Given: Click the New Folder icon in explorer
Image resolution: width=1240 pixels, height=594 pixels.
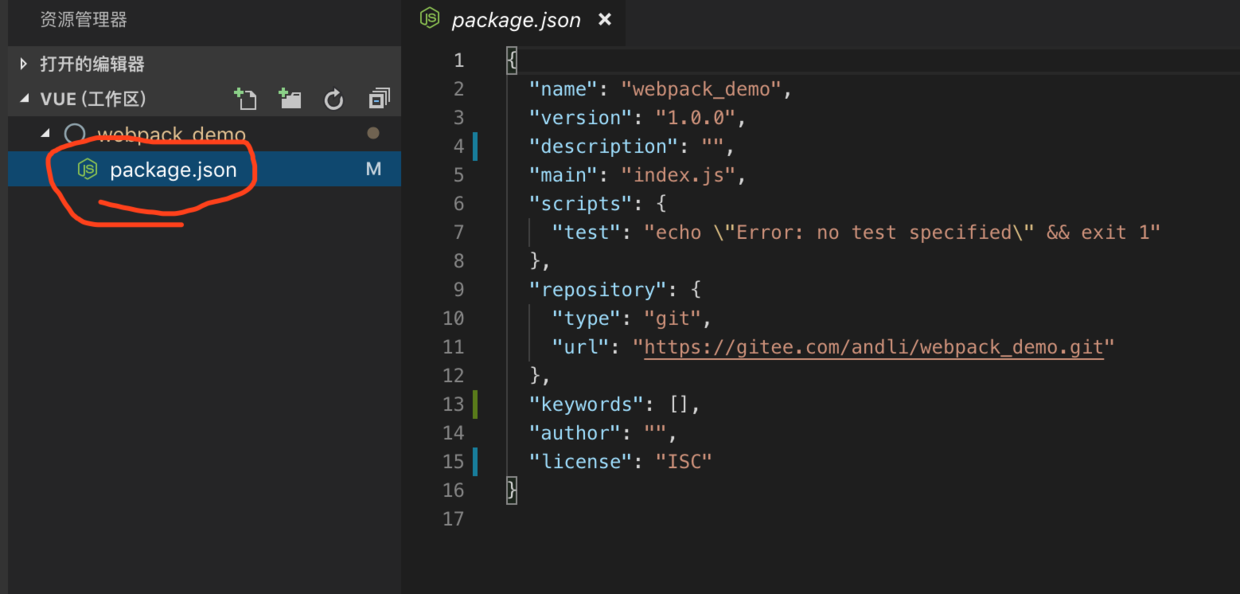Looking at the screenshot, I should [290, 99].
